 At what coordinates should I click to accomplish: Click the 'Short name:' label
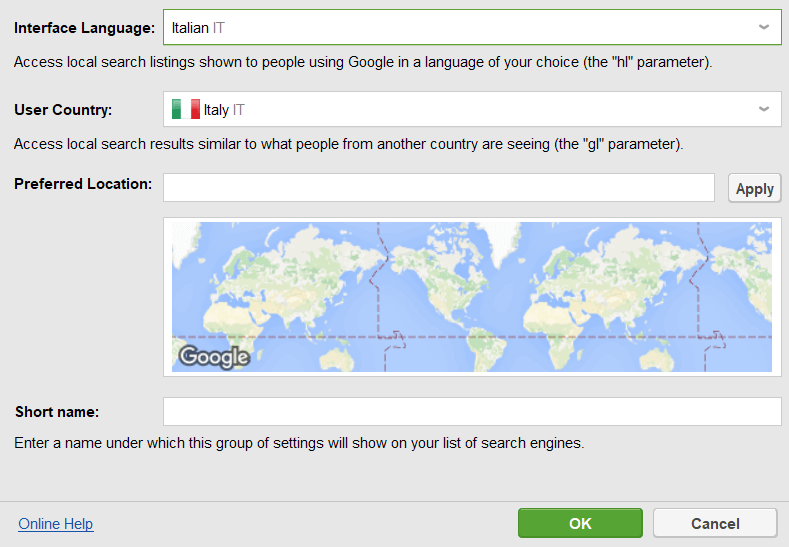(57, 412)
